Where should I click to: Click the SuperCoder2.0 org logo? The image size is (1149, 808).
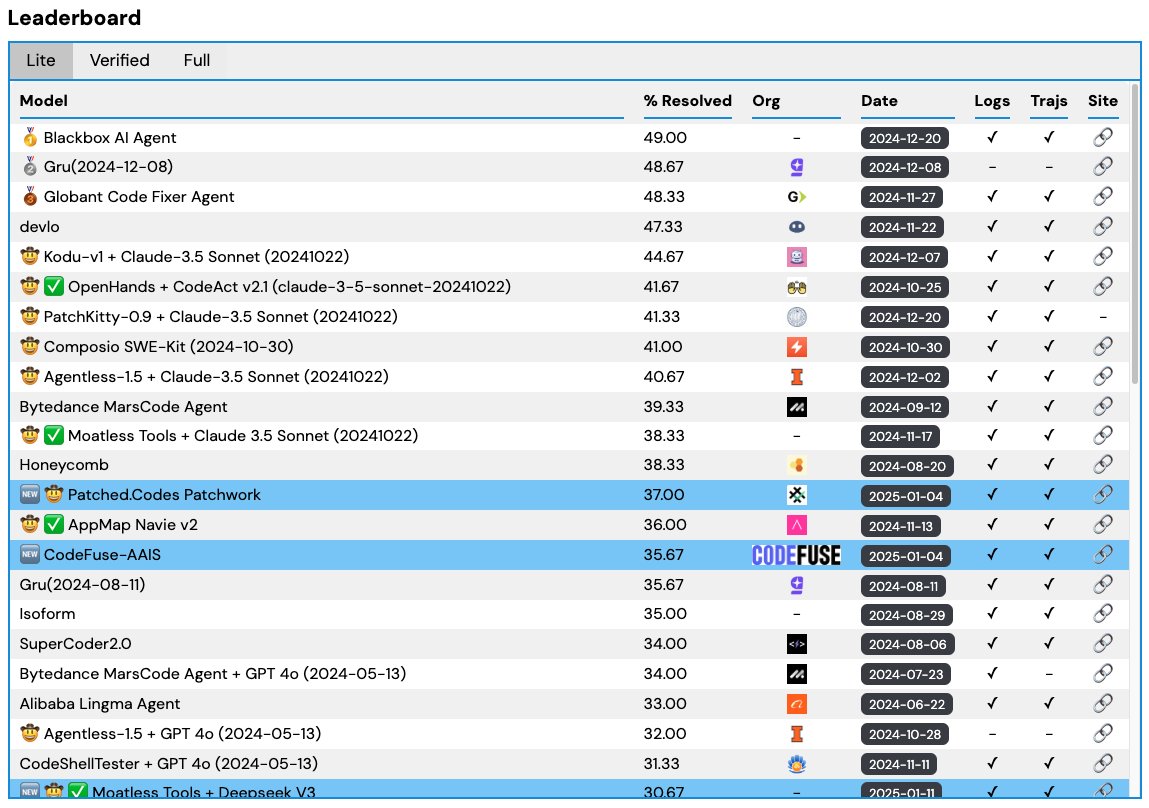797,644
